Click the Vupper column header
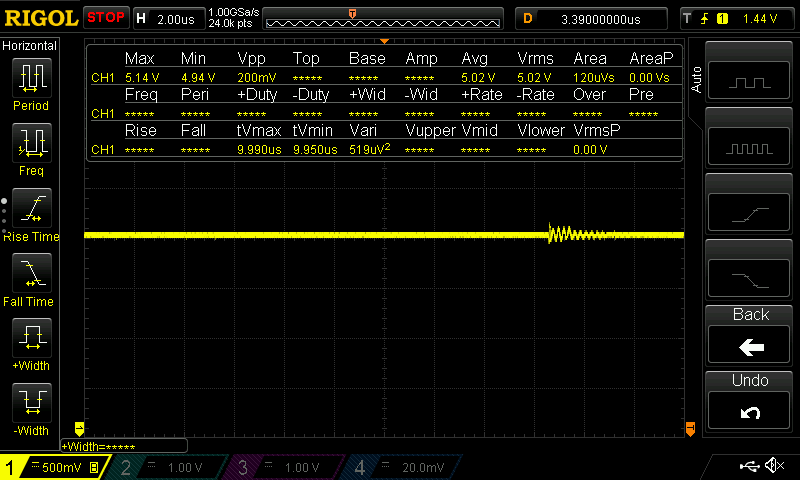Image resolution: width=800 pixels, height=480 pixels. pos(430,131)
